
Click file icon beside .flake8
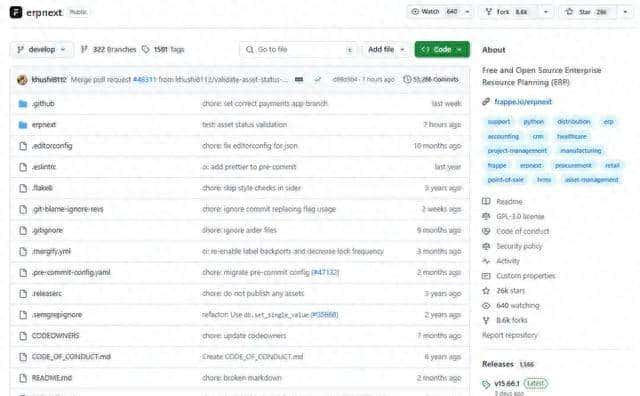point(23,188)
